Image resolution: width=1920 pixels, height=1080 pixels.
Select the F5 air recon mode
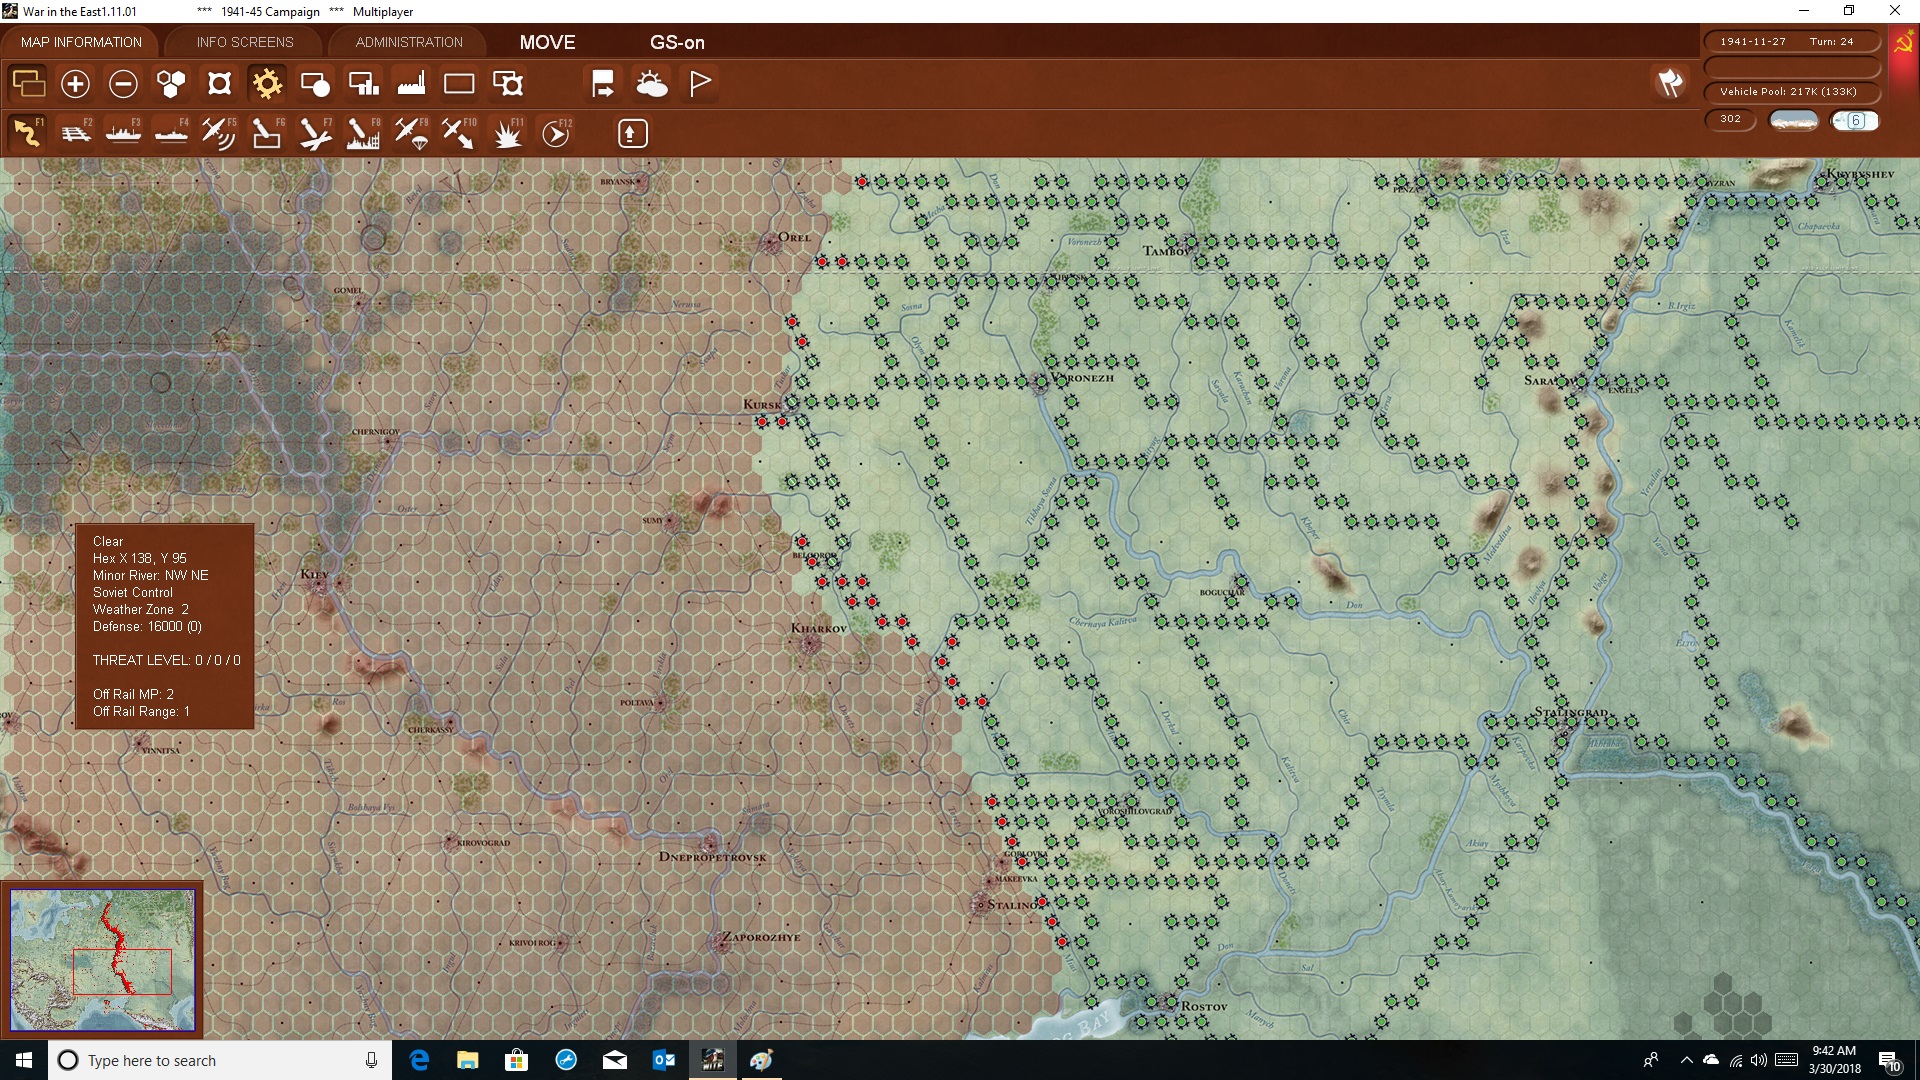219,133
